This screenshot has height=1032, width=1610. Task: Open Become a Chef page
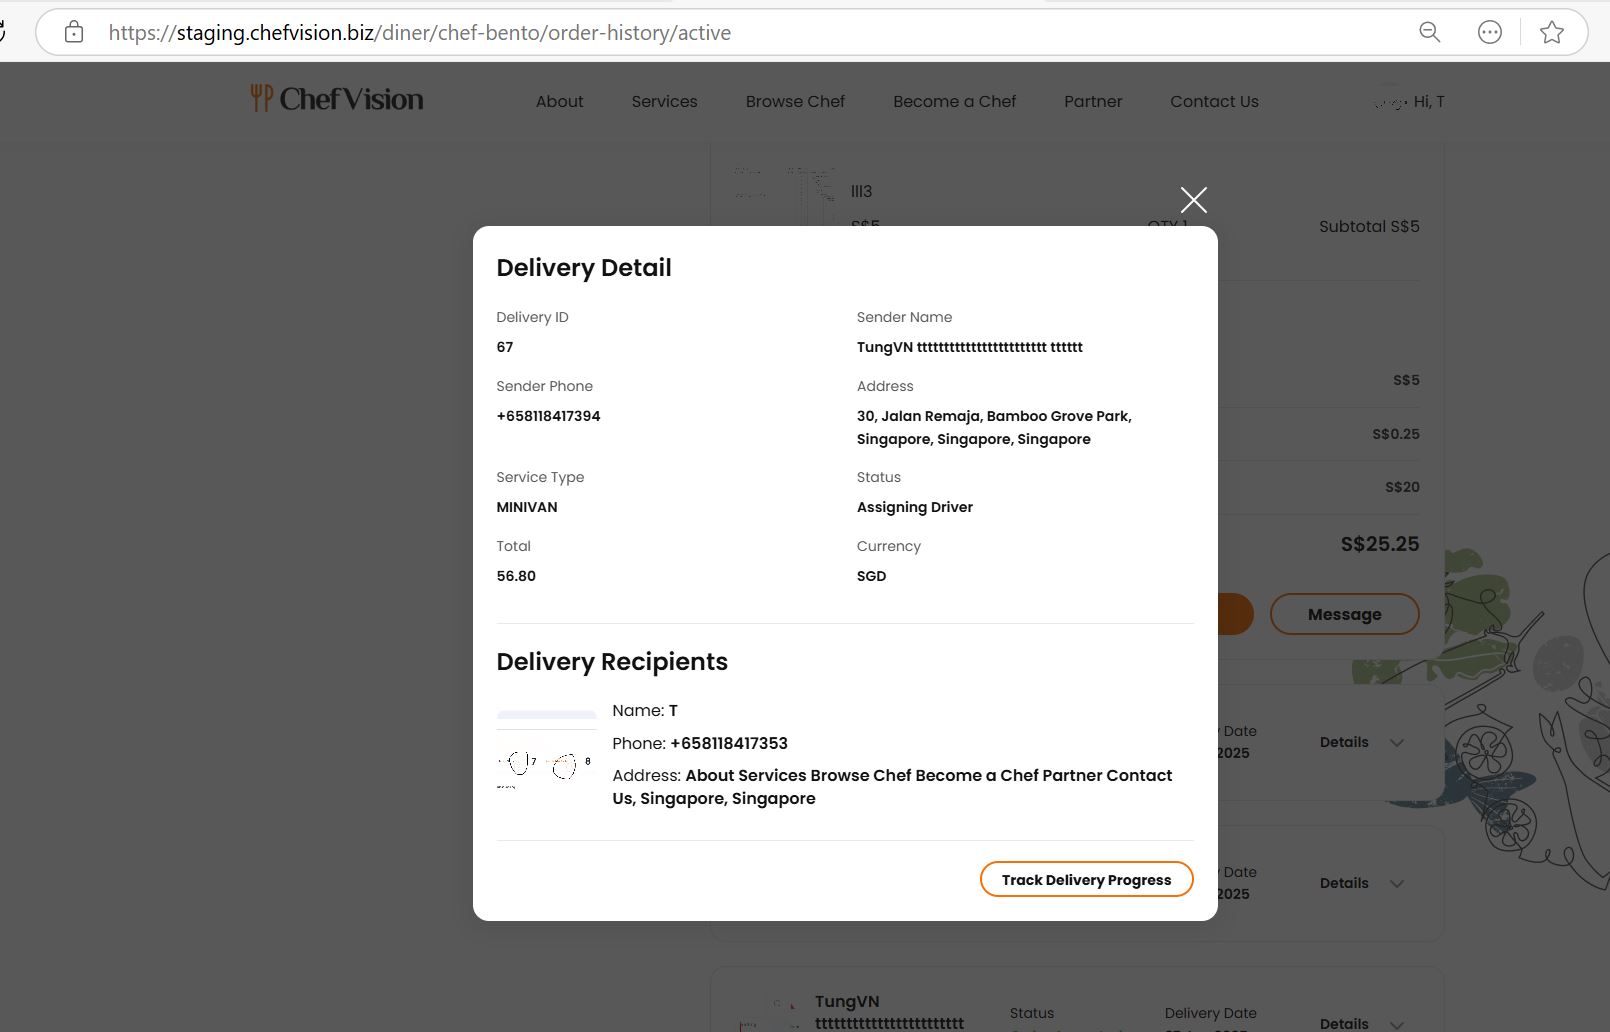click(x=954, y=102)
